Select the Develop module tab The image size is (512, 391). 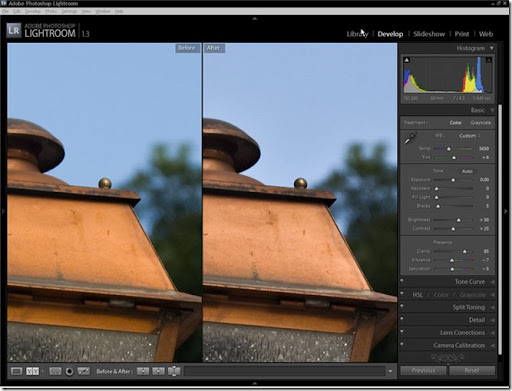click(x=390, y=34)
